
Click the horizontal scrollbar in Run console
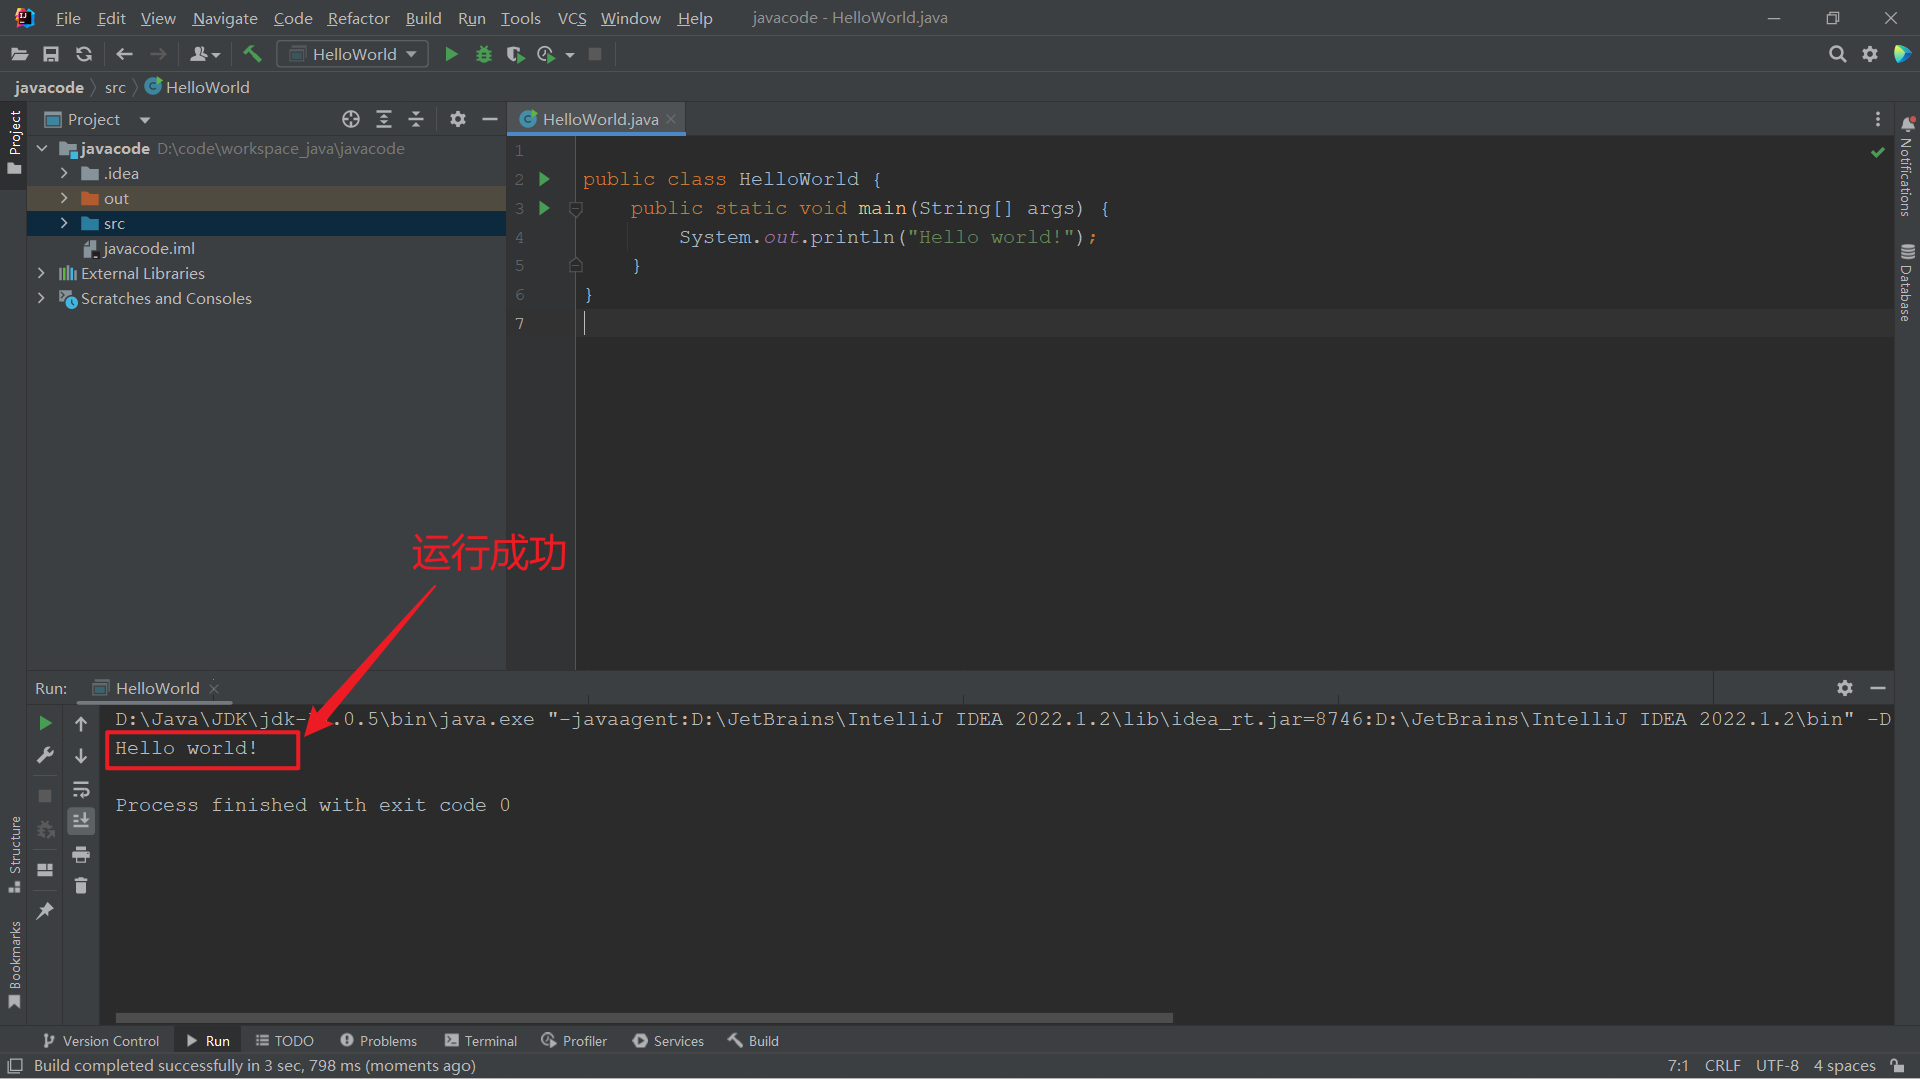pos(643,1017)
